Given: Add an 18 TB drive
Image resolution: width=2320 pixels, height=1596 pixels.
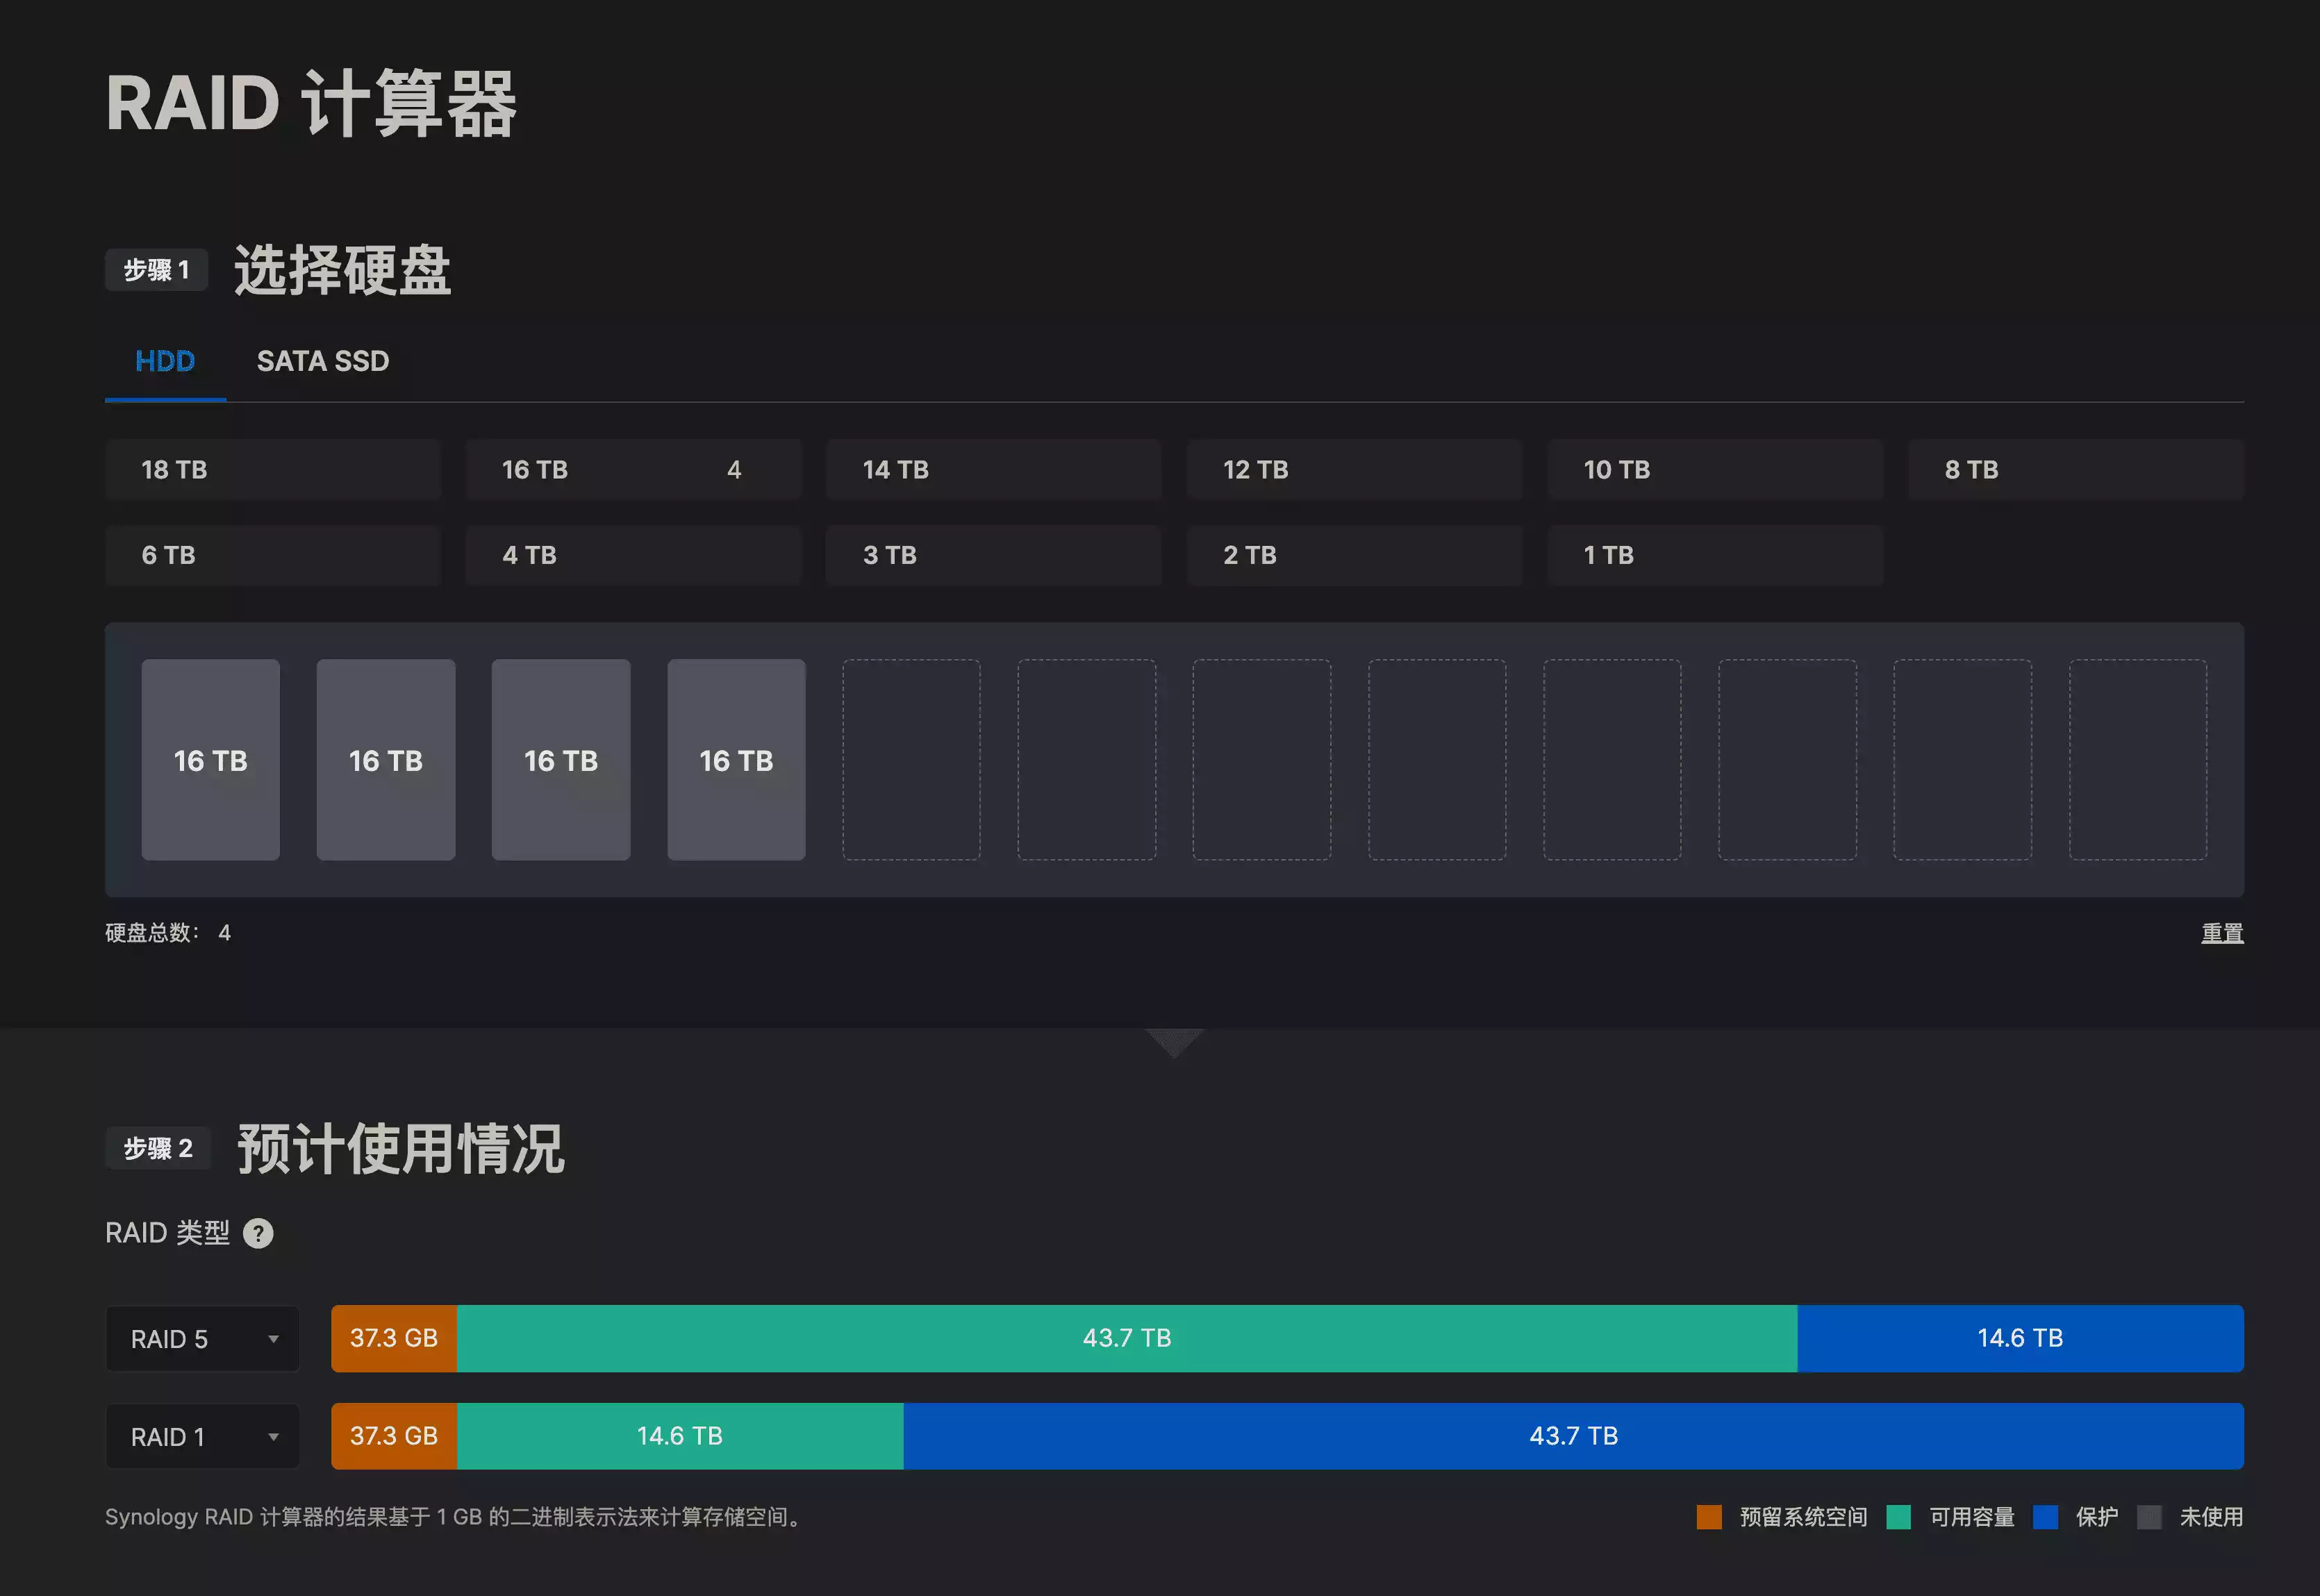Looking at the screenshot, I should (x=272, y=470).
